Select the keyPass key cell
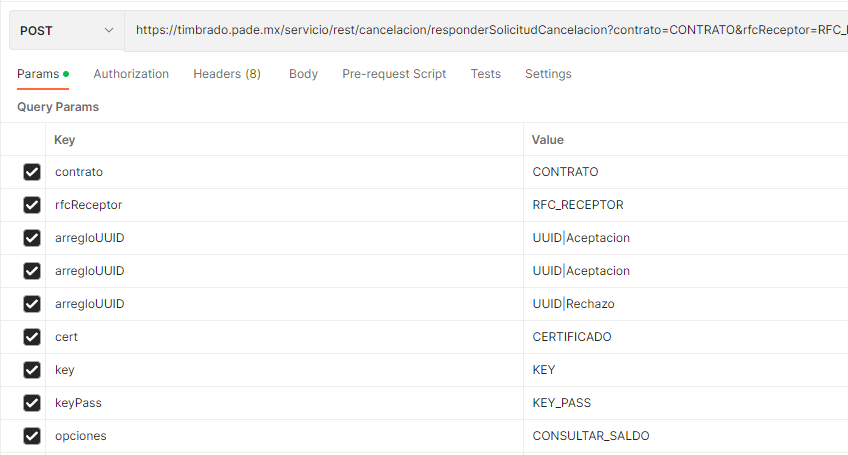This screenshot has height=455, width=848. click(x=284, y=403)
